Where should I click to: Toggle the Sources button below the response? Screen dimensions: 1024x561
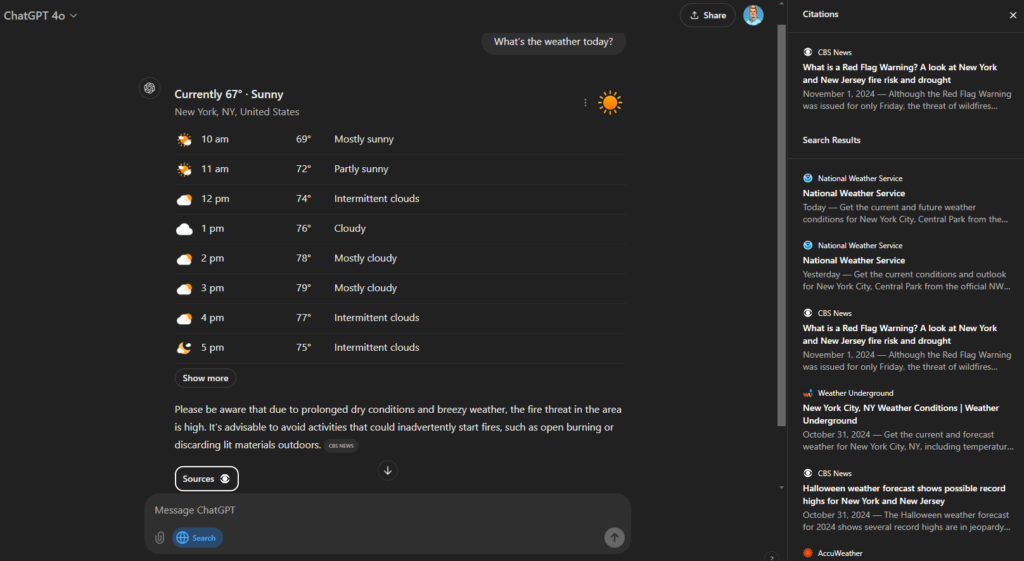[207, 479]
